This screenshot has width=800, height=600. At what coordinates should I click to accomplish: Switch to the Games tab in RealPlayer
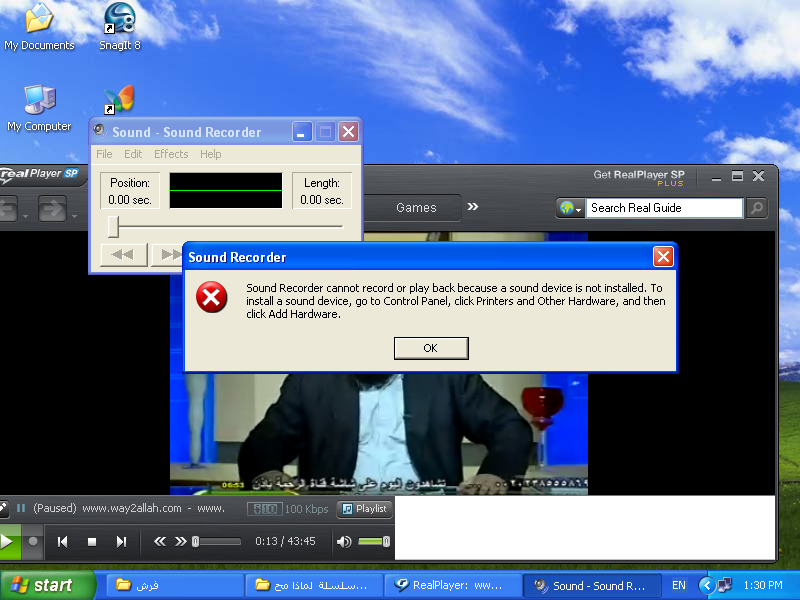[x=416, y=208]
